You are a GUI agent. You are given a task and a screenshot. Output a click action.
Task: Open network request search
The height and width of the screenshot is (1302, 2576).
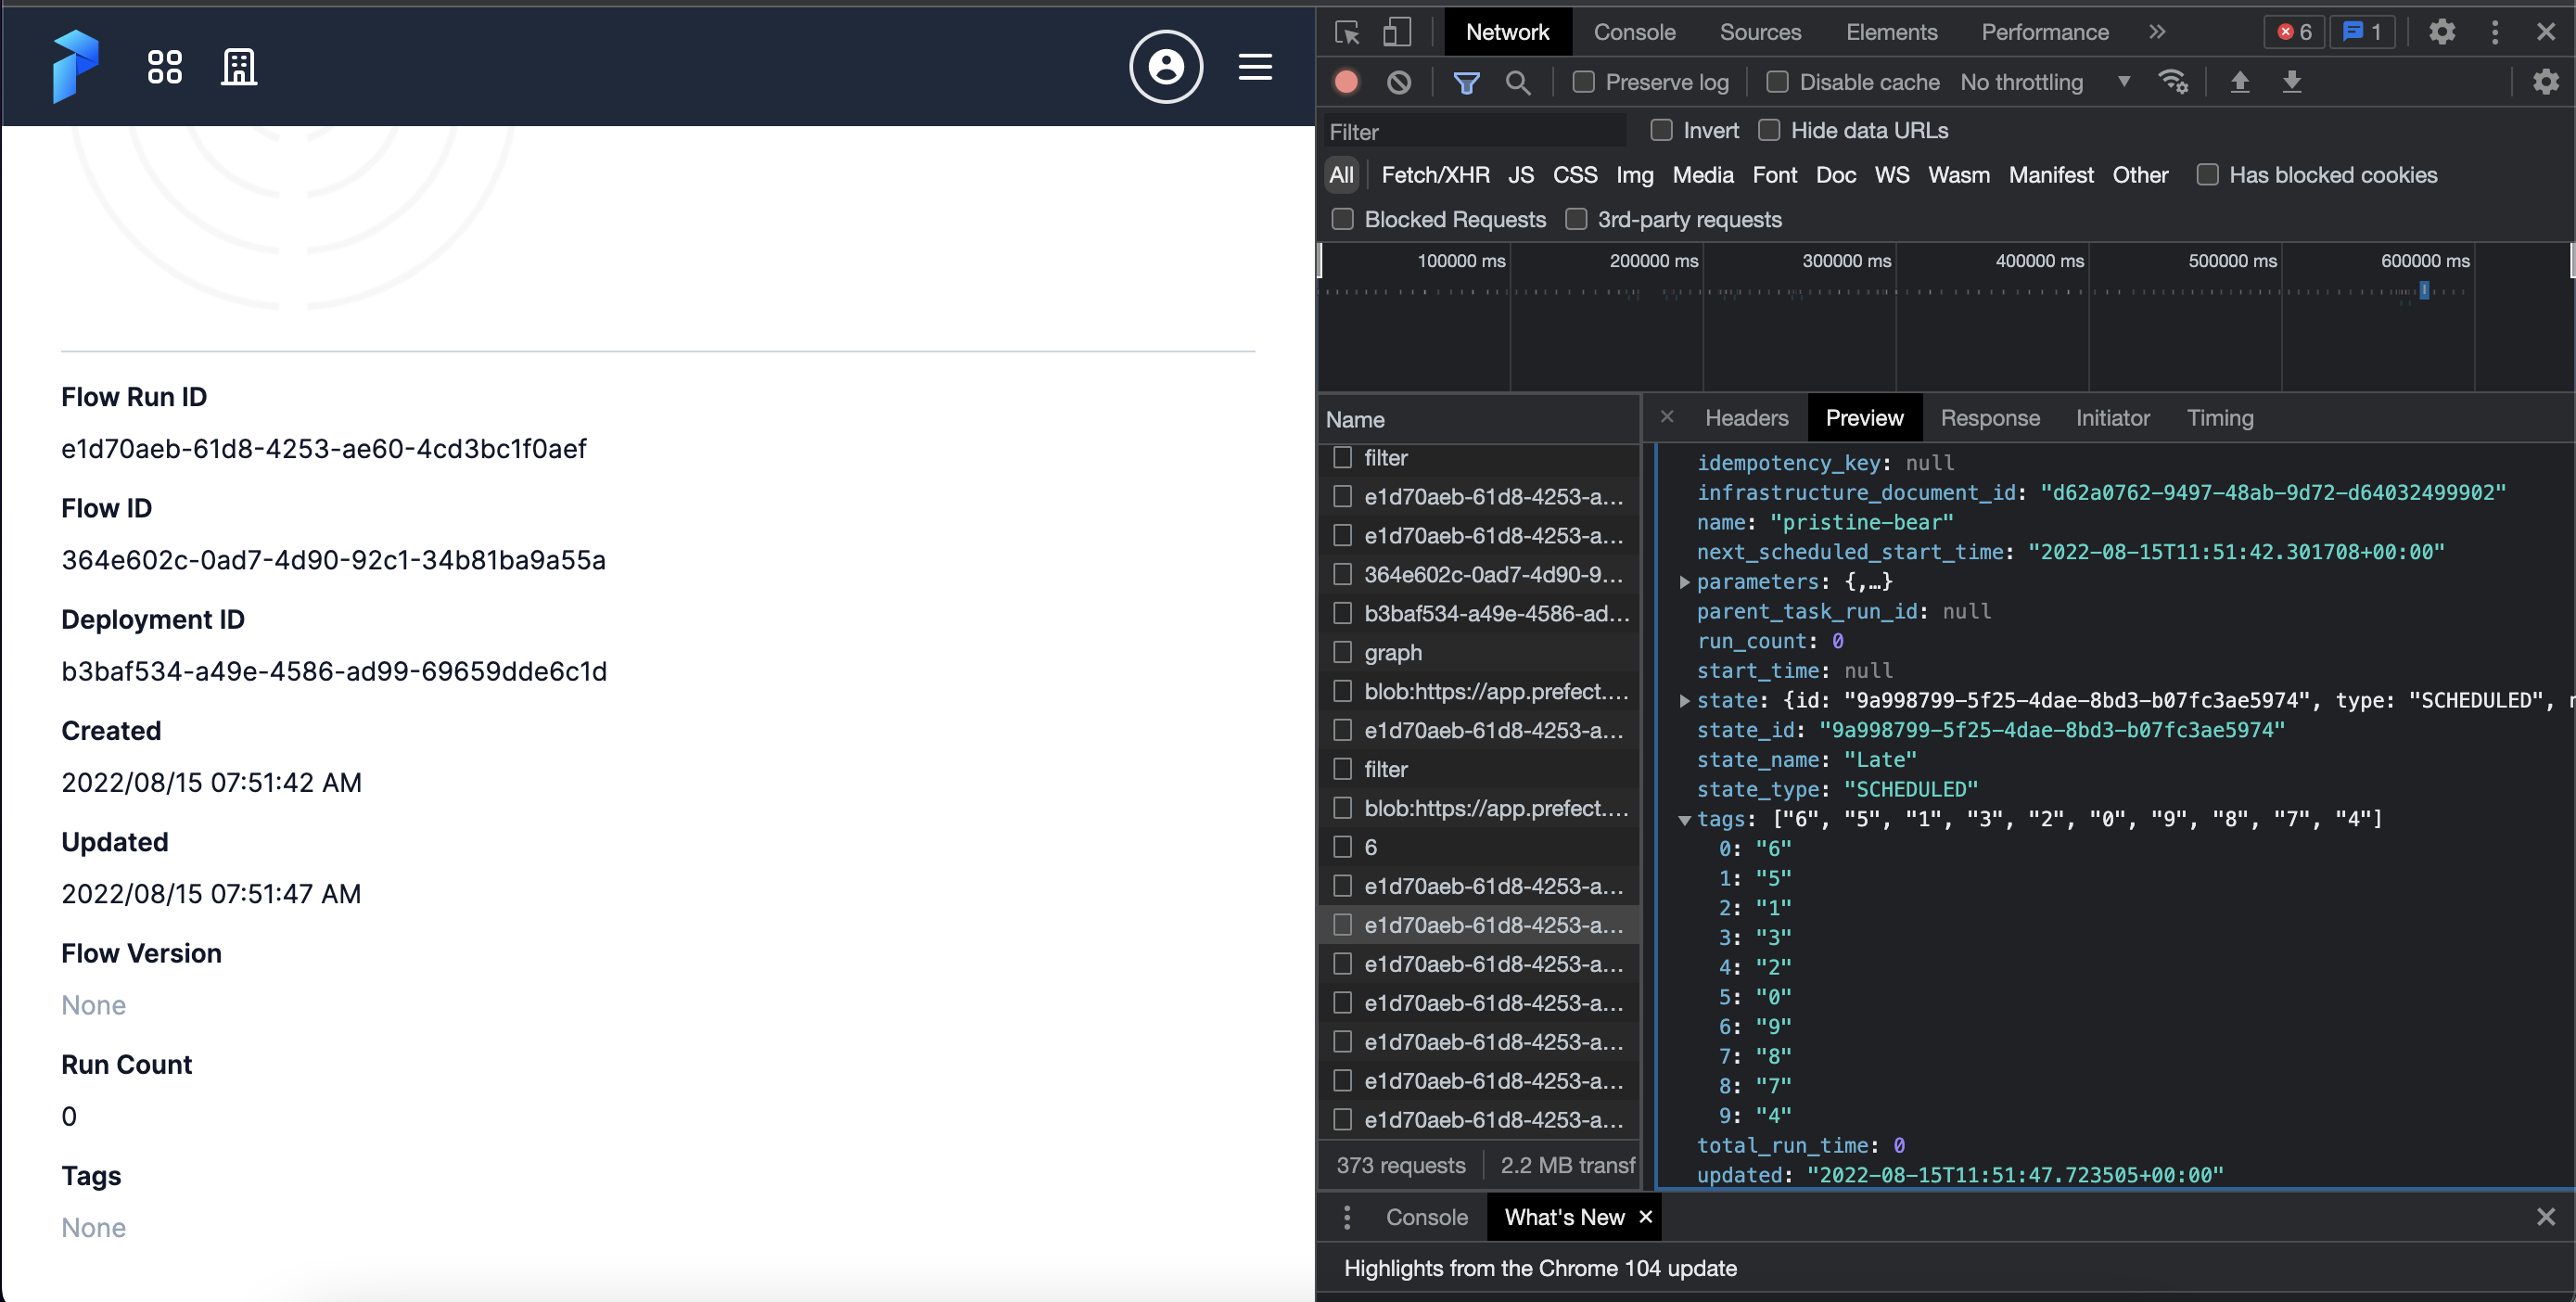coord(1519,82)
